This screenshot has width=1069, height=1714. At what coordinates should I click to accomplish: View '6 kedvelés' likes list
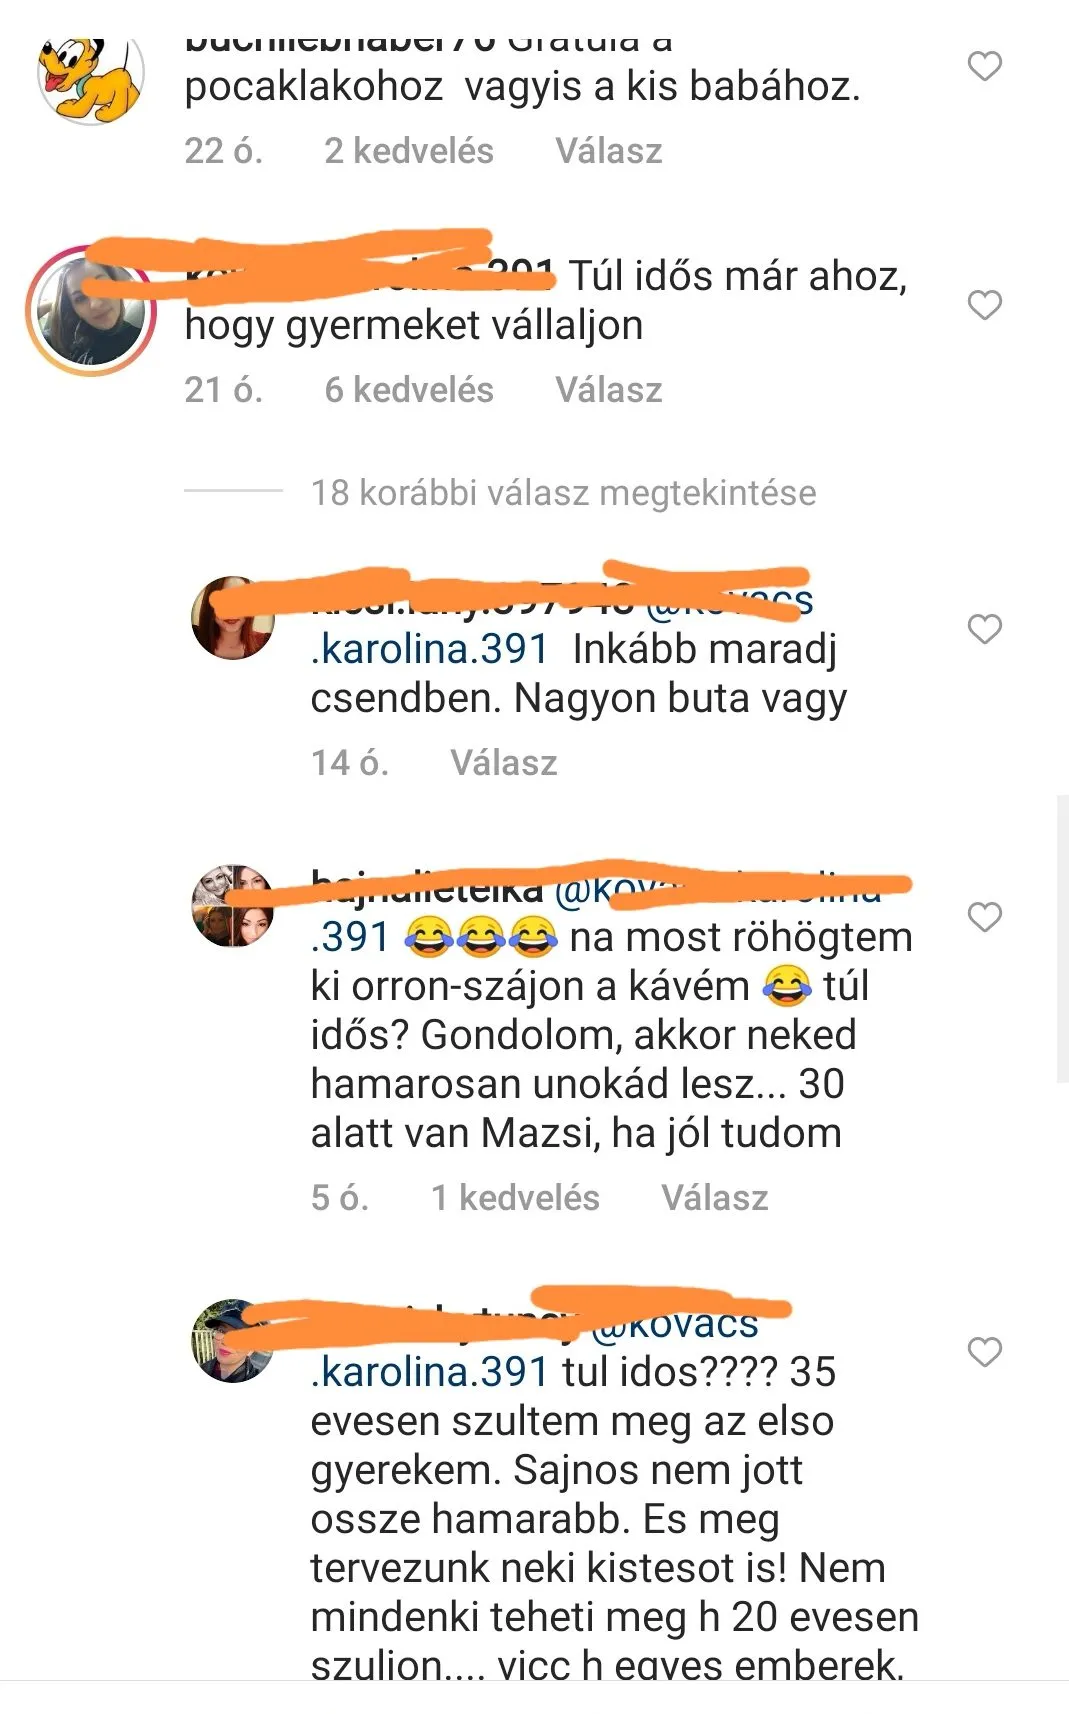click(409, 390)
